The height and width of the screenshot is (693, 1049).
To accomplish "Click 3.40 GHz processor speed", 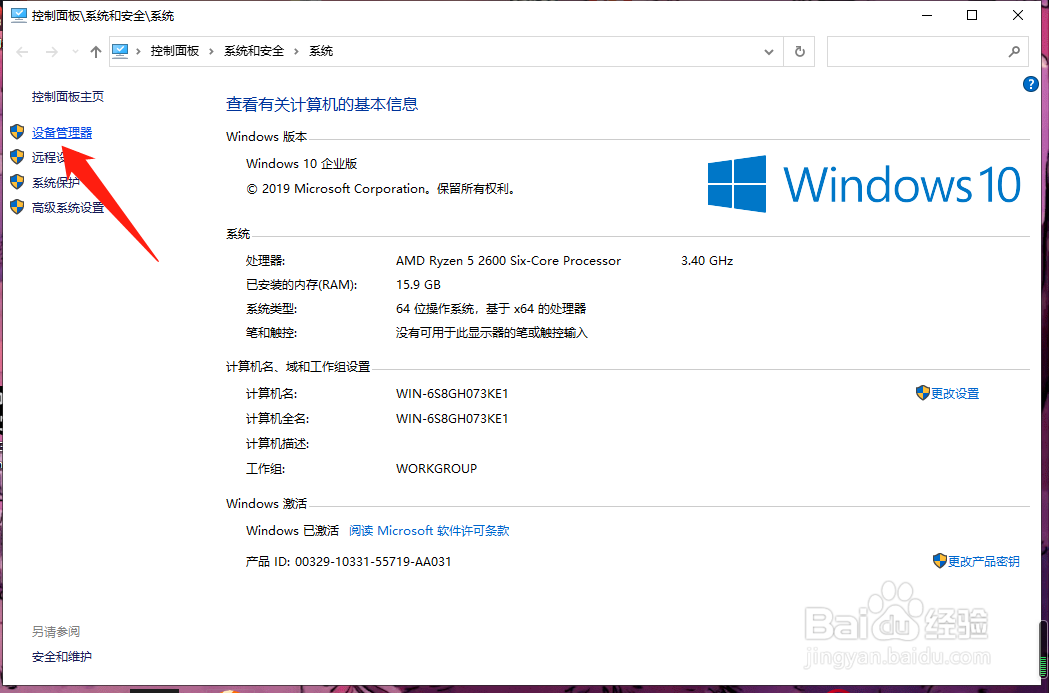I will (x=707, y=261).
